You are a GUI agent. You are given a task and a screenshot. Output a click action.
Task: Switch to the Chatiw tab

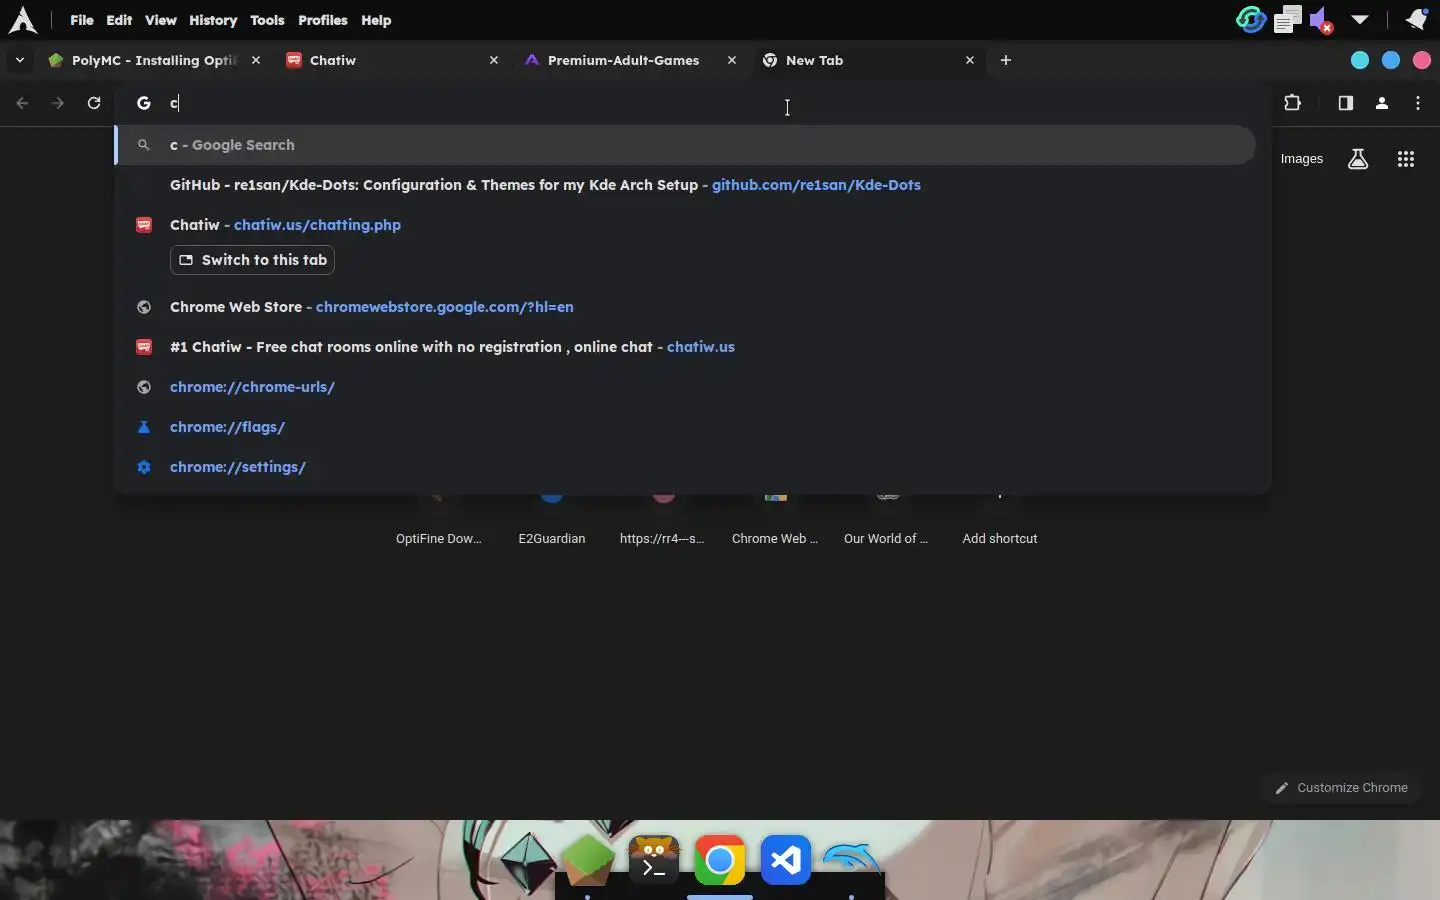pos(393,60)
